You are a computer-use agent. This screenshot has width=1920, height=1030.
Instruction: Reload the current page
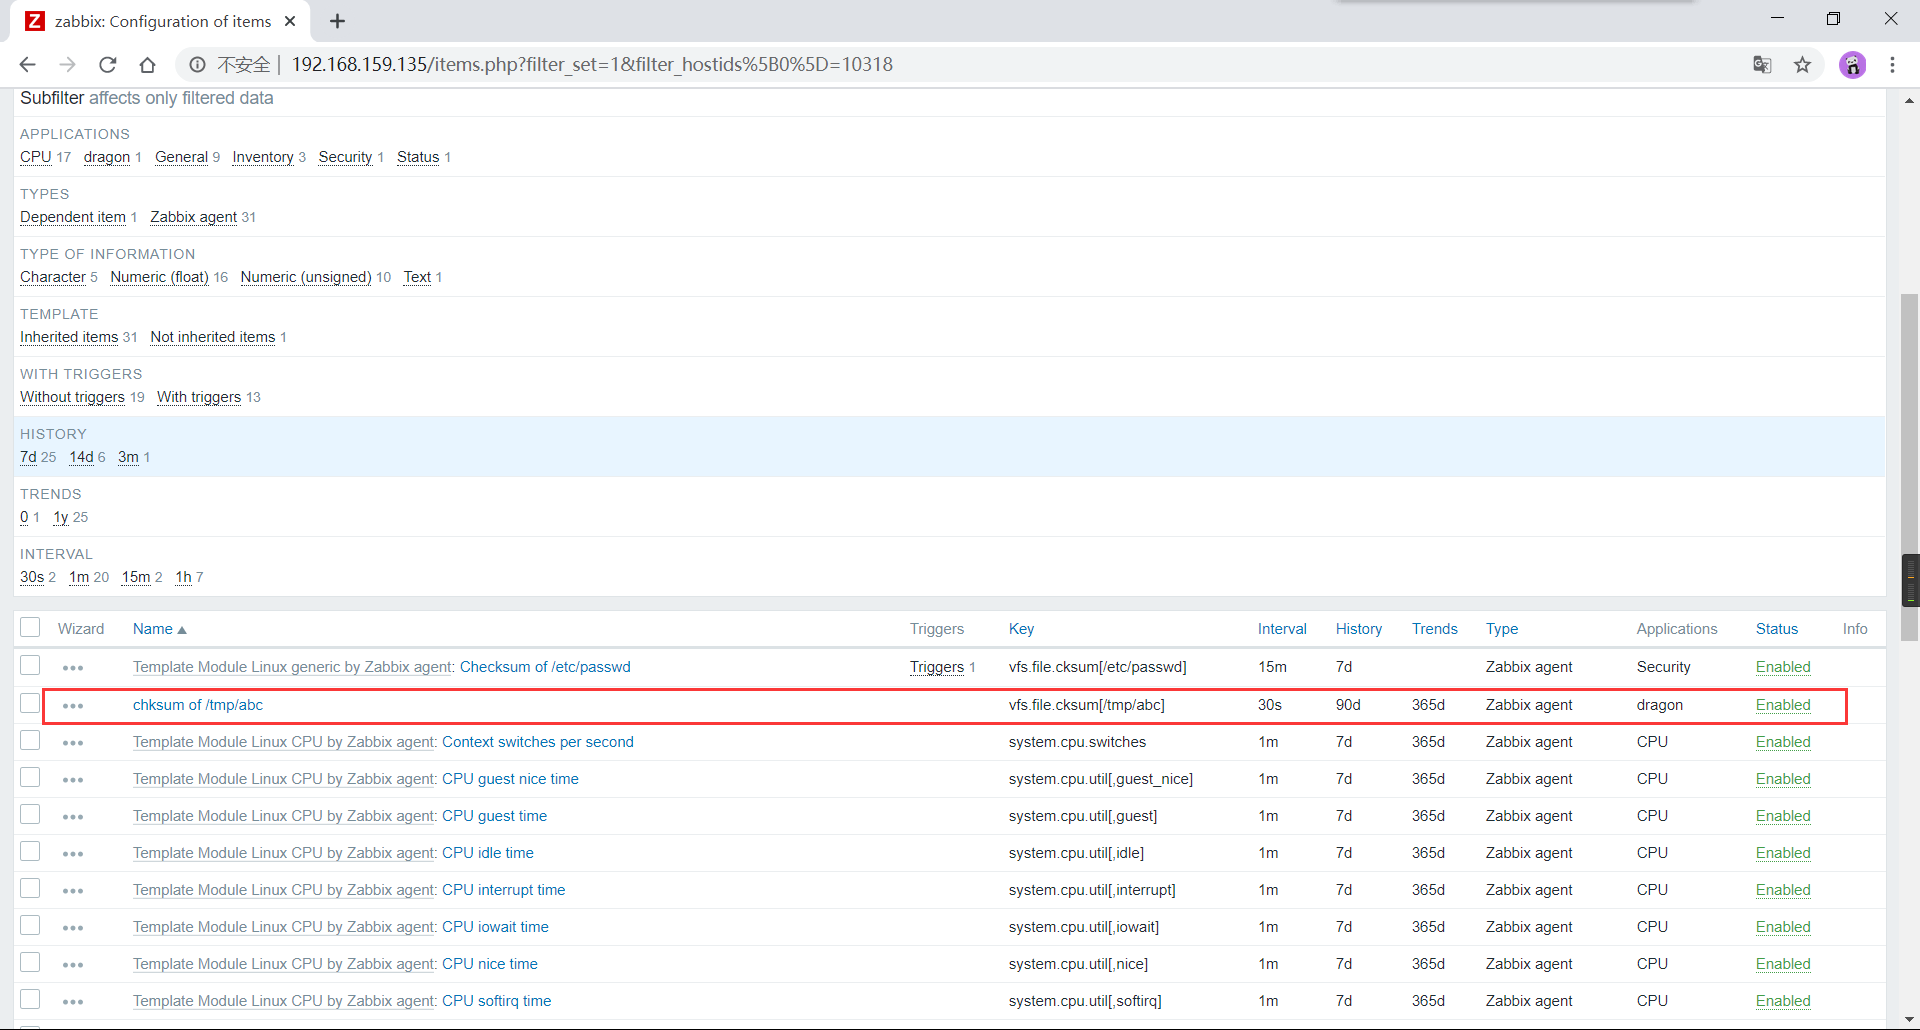(x=107, y=65)
